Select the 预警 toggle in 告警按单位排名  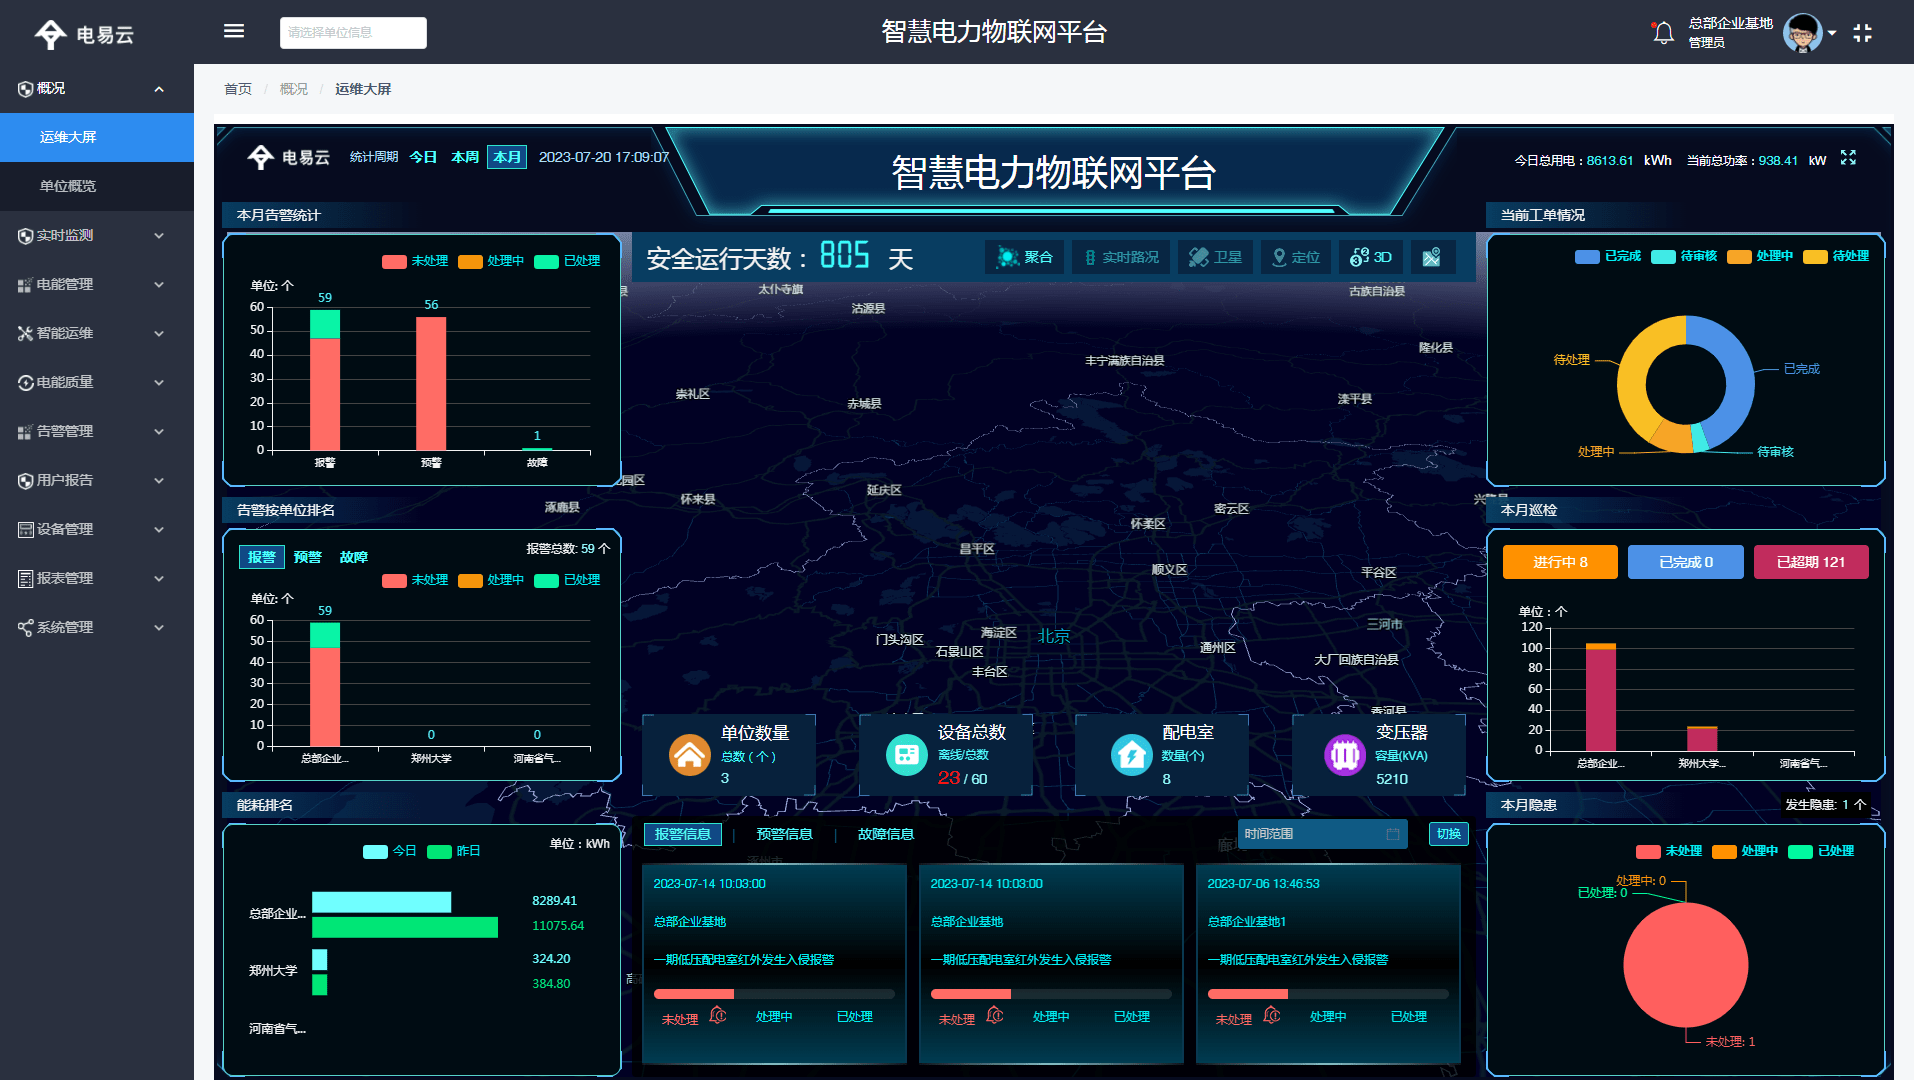[309, 557]
